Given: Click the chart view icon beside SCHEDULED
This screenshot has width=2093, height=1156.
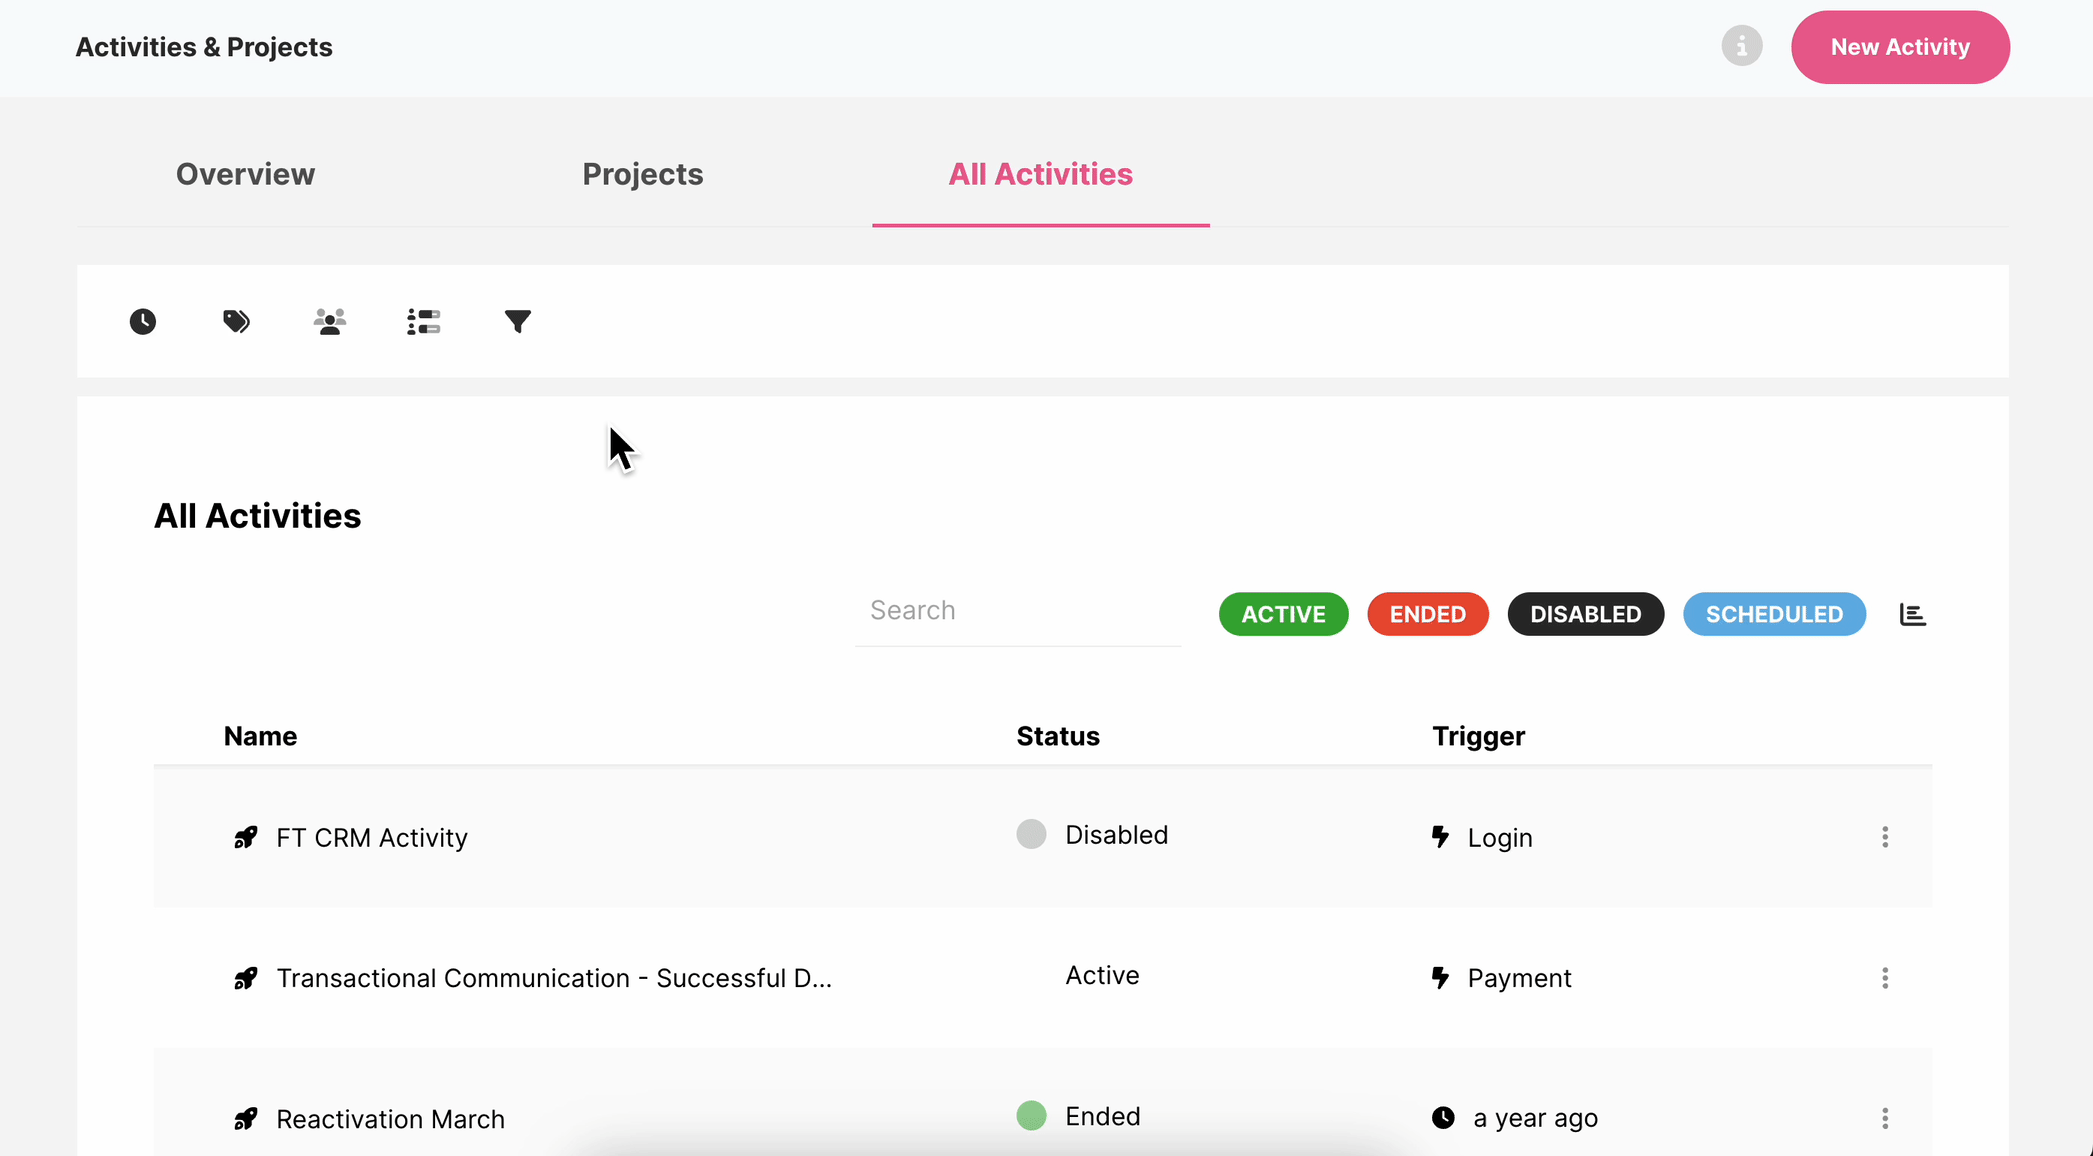Looking at the screenshot, I should (1912, 614).
